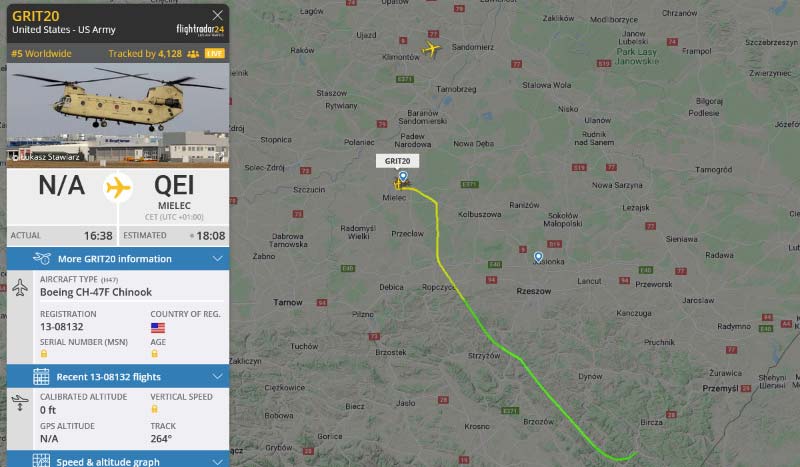Click the serial number padlock icon
The image size is (800, 467).
click(x=44, y=353)
